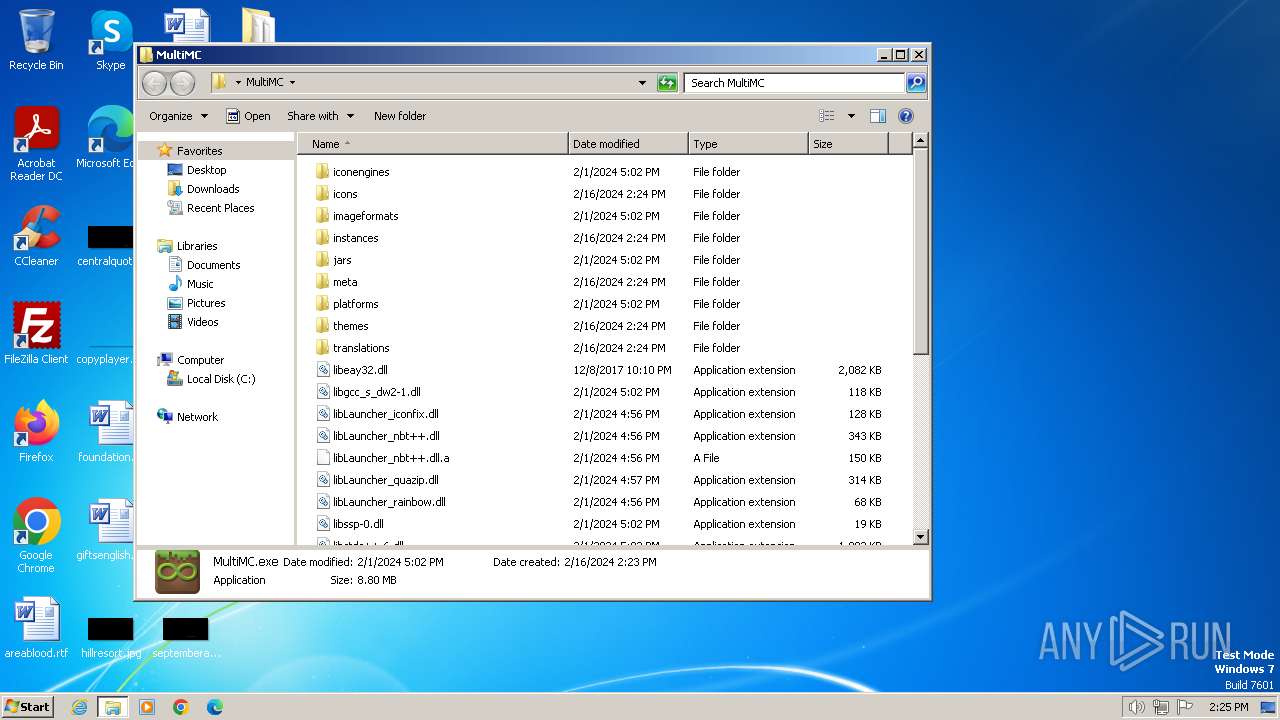Image resolution: width=1280 pixels, height=720 pixels.
Task: Open the Change your view icon
Action: coord(826,116)
